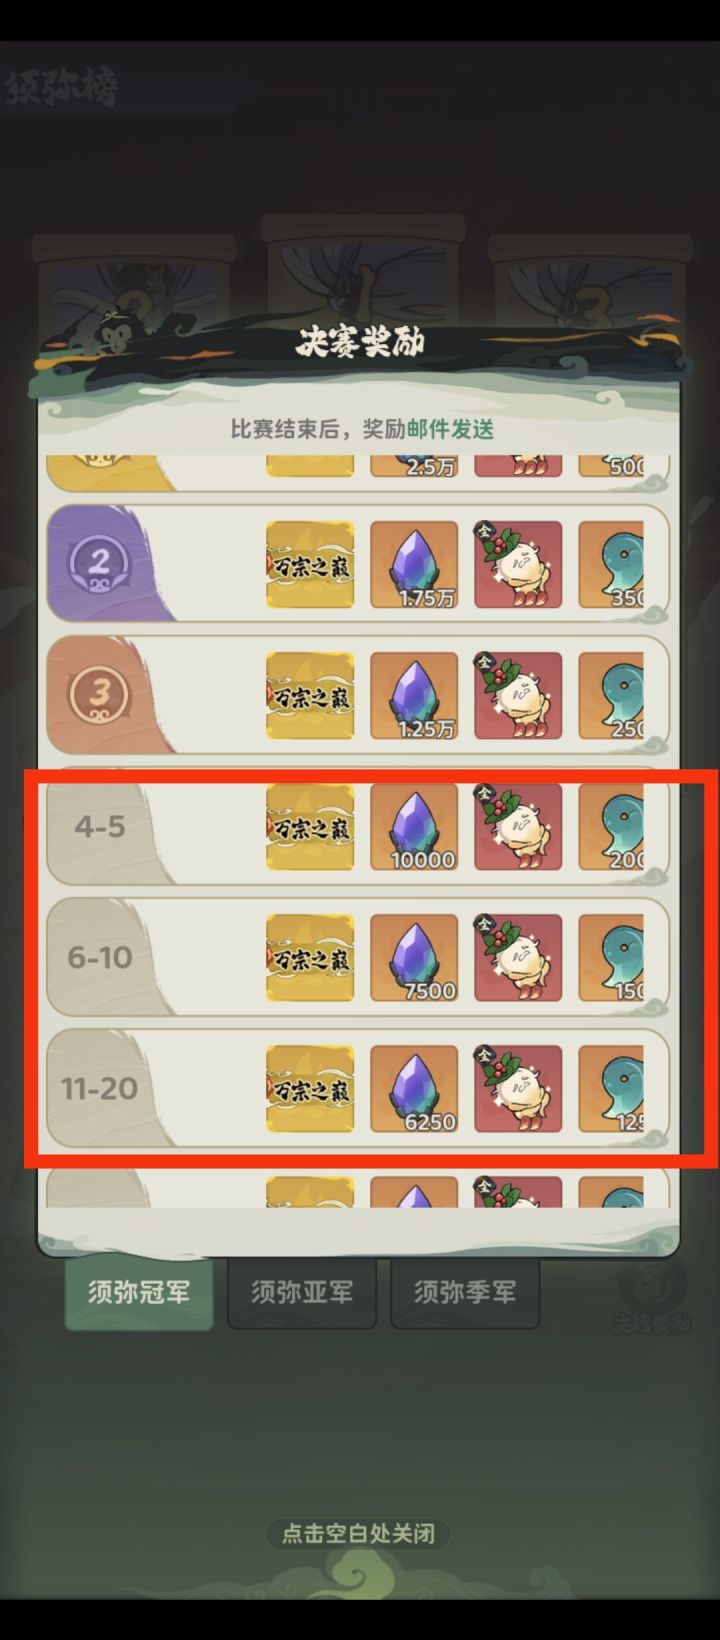Viewport: 720px width, 1640px height.
Task: Tap the 万宗之巅 title icon in 4-5 row
Action: 310,826
